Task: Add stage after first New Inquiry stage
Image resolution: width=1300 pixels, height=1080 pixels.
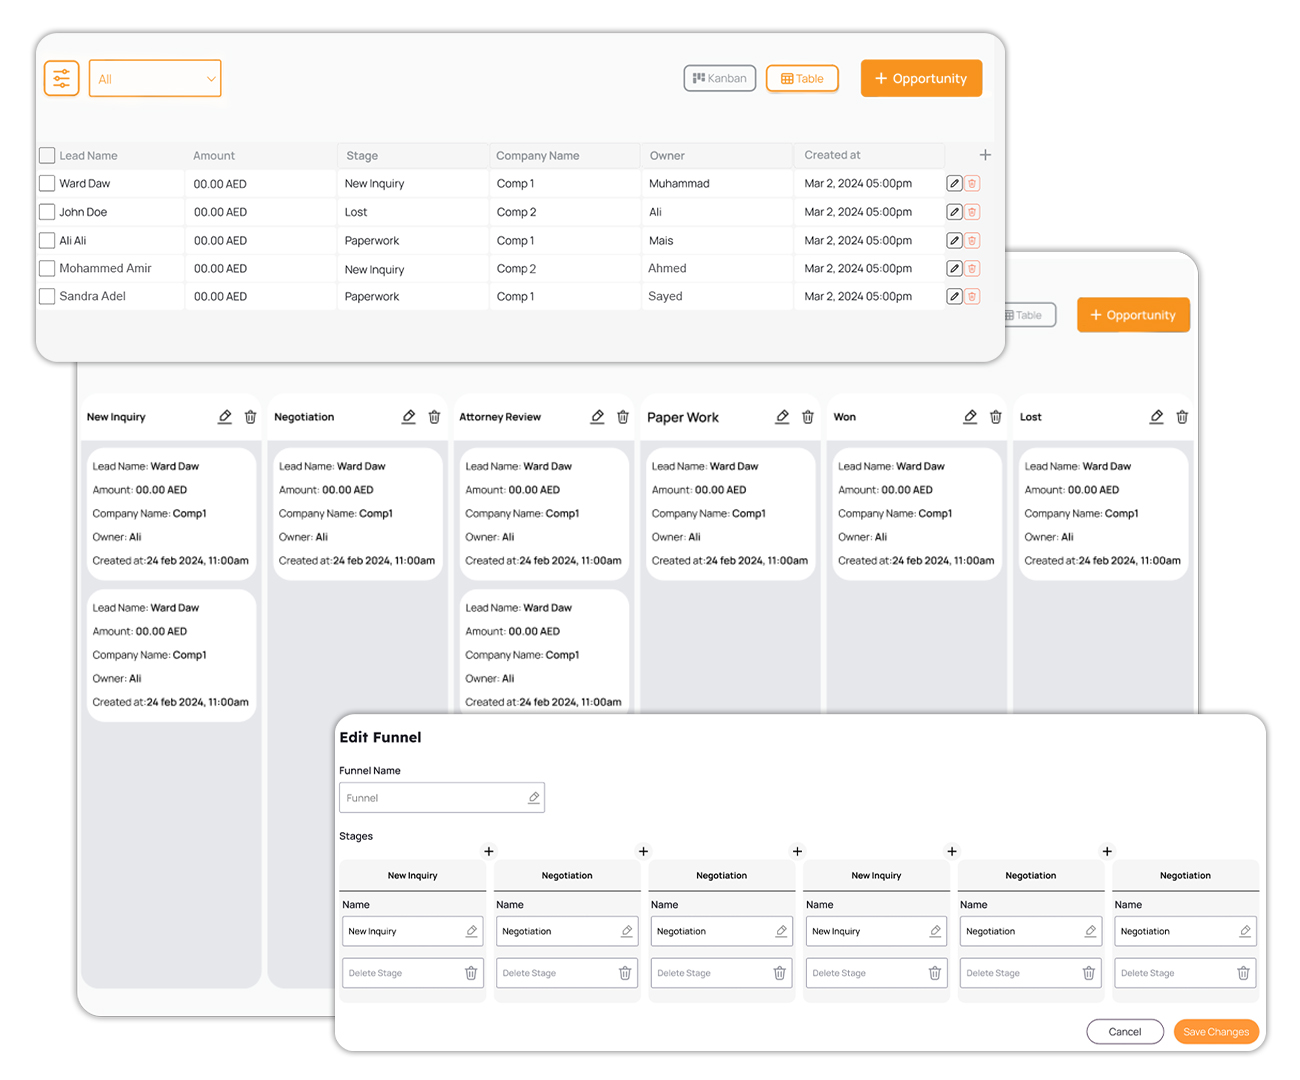Action: coord(489,851)
